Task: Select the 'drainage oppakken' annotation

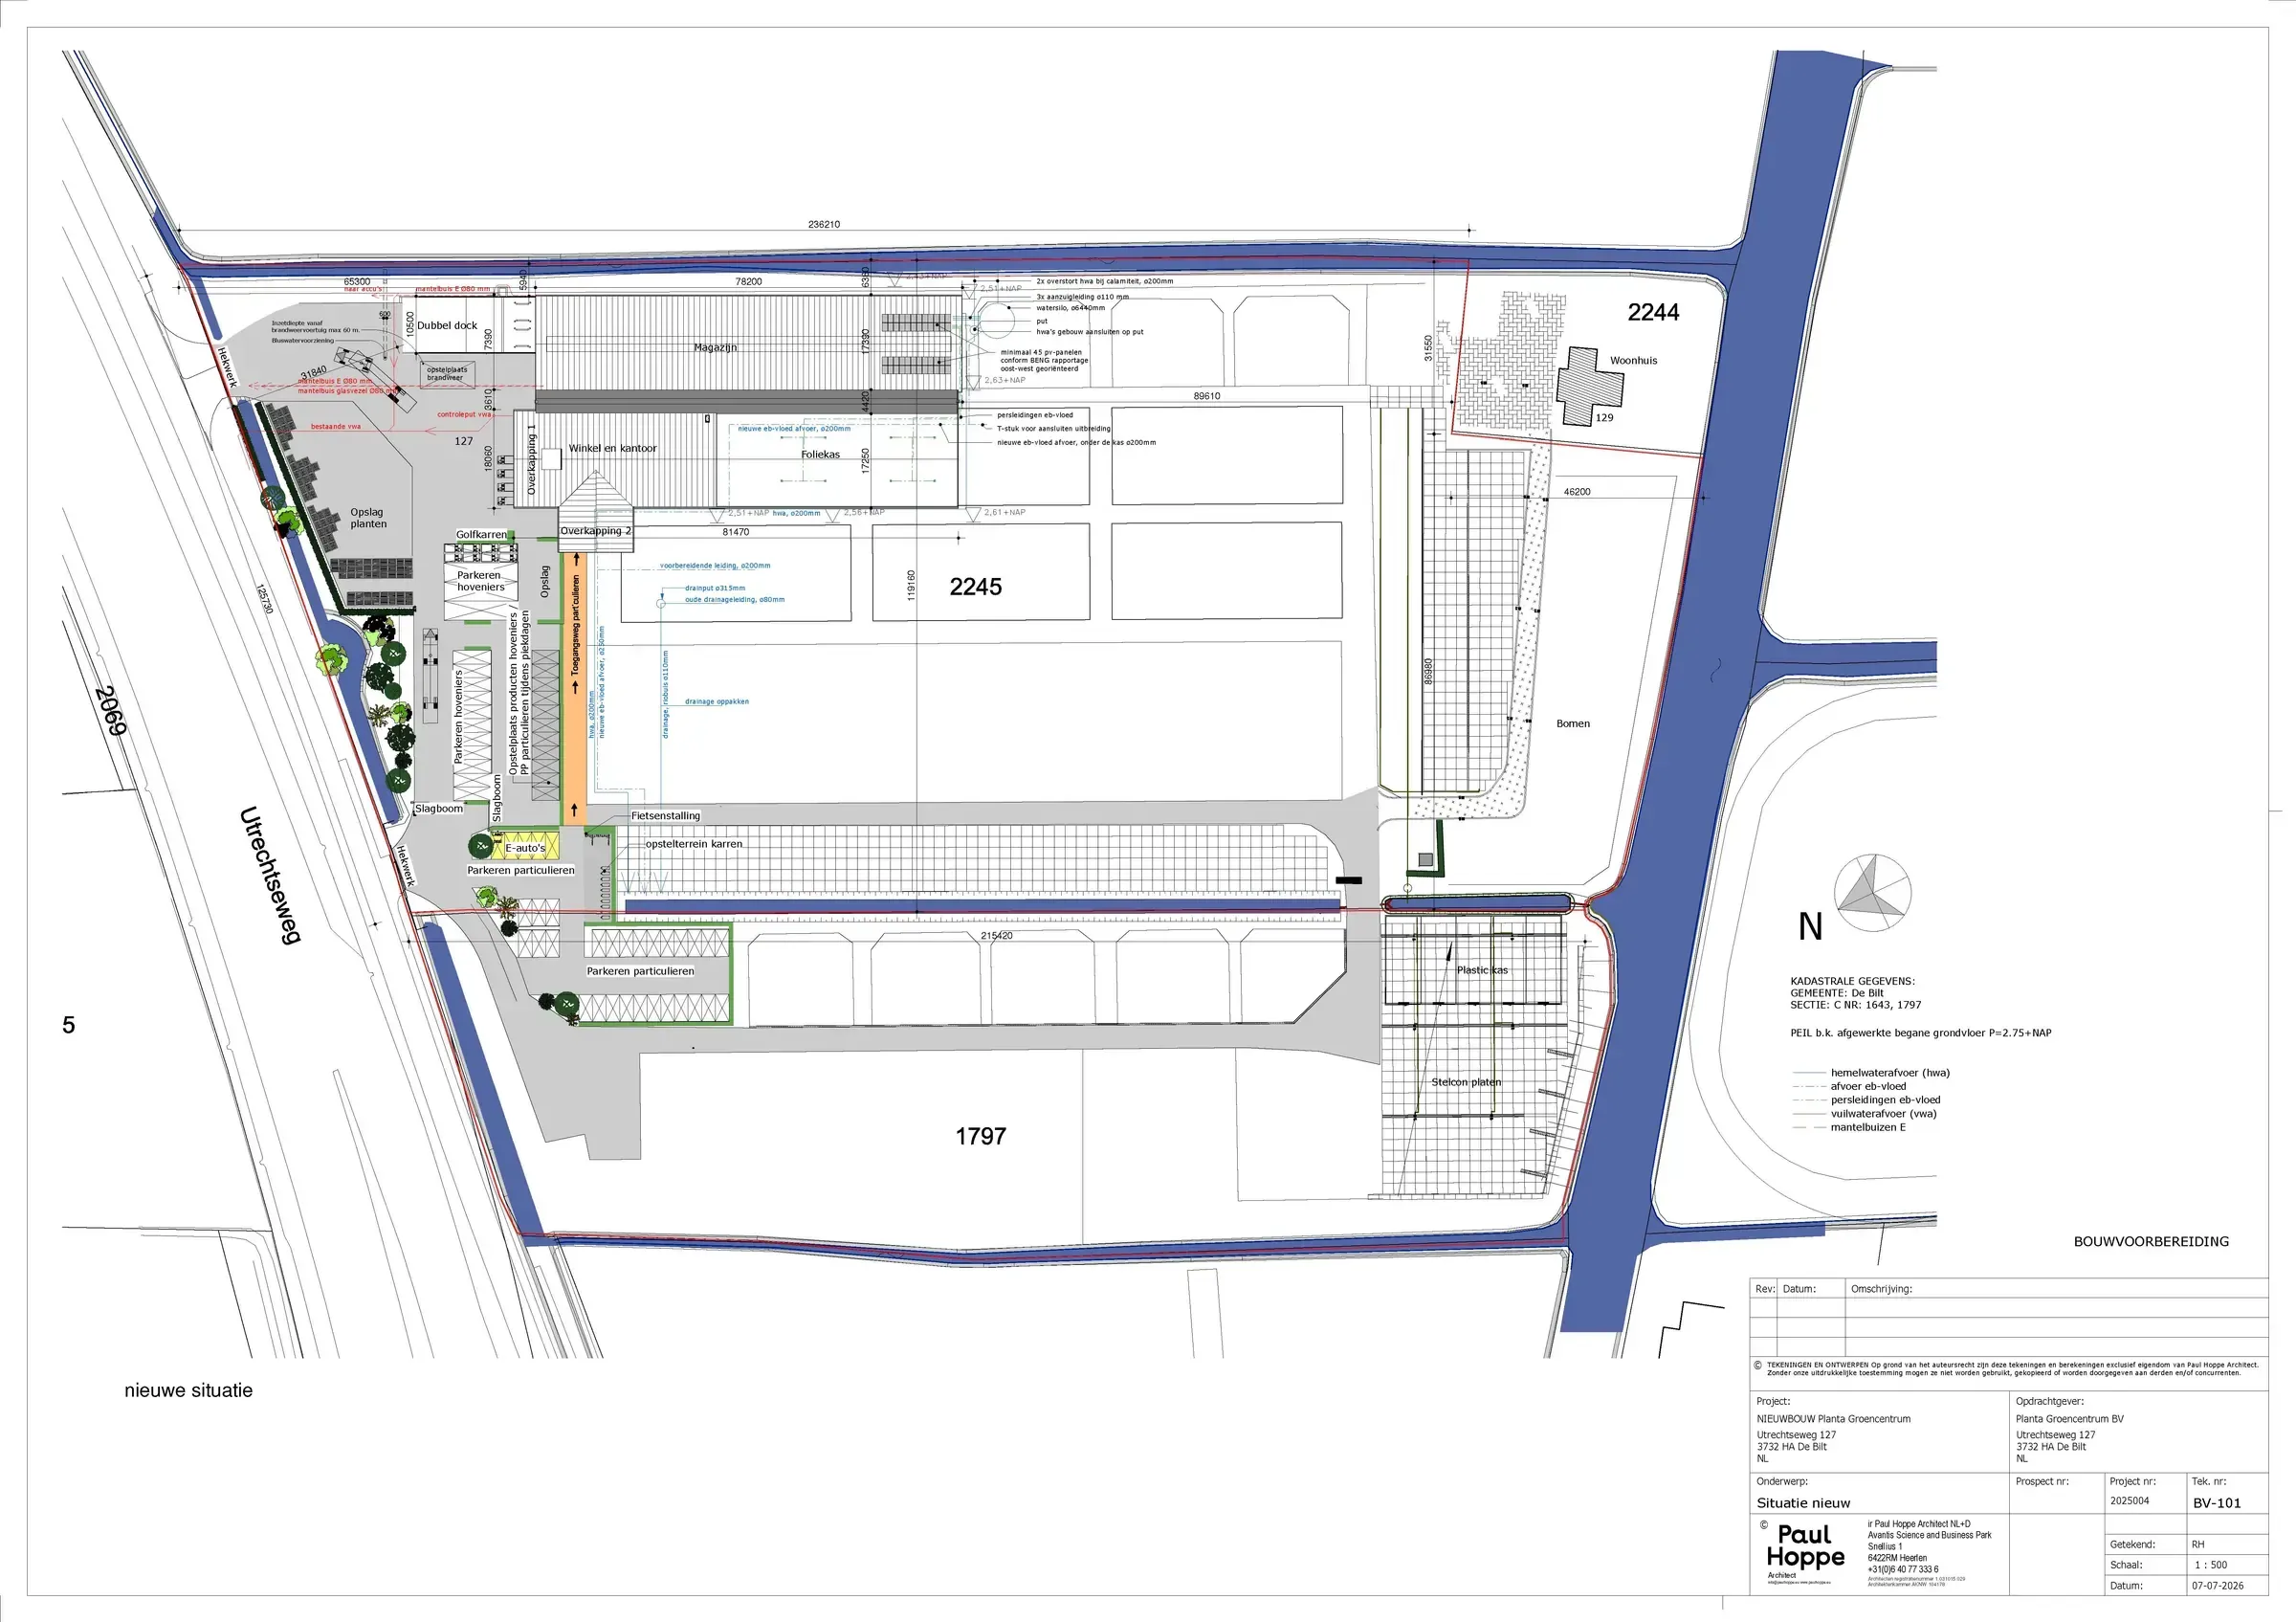Action: click(x=717, y=701)
